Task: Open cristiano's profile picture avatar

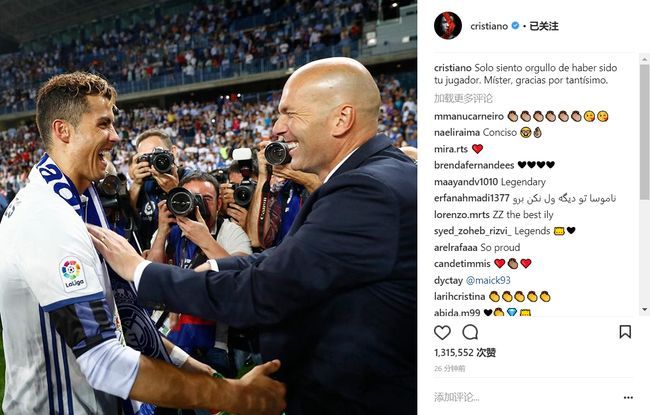Action: click(x=448, y=26)
